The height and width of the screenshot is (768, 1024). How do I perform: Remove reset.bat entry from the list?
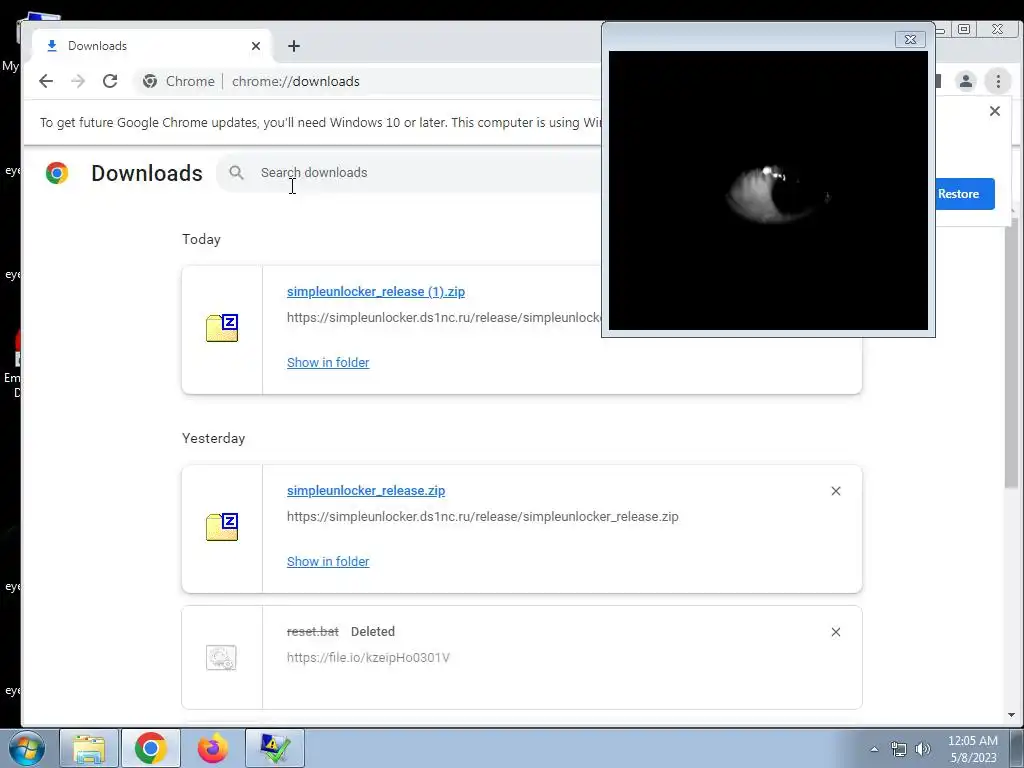(x=836, y=632)
